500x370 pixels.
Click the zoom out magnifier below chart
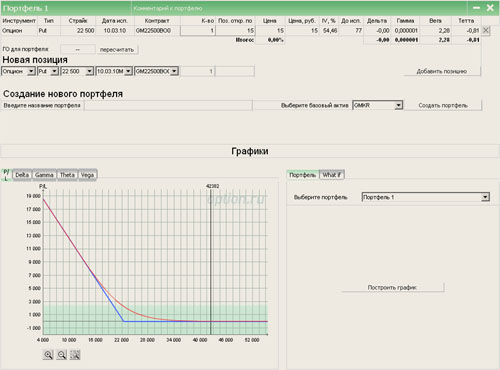(61, 355)
